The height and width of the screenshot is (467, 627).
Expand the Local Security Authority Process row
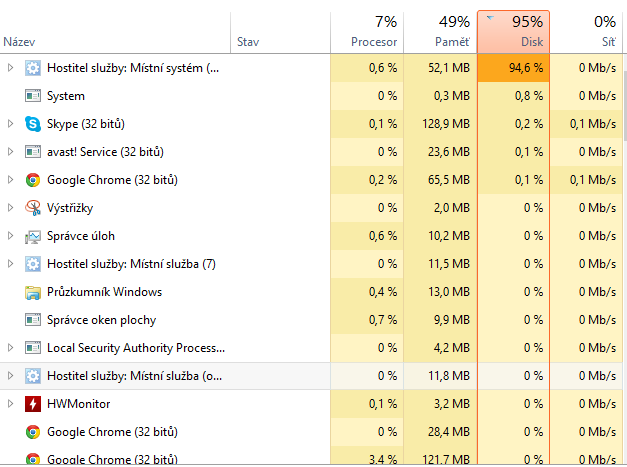[x=11, y=348]
